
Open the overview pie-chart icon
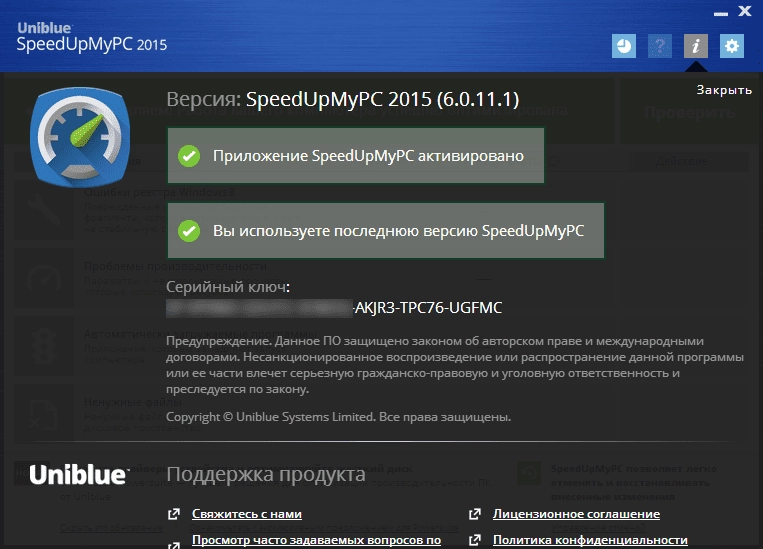[623, 46]
